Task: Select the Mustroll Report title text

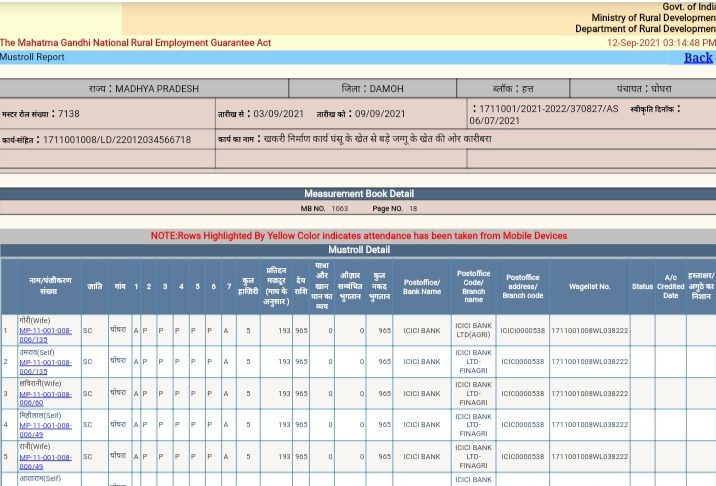Action: coord(32,57)
